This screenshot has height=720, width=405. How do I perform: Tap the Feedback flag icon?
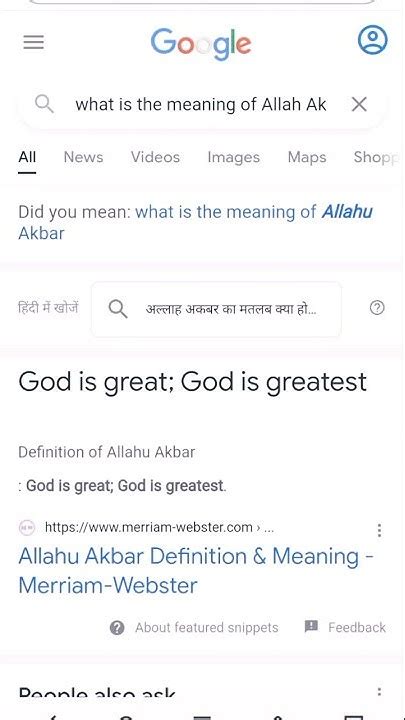point(311,626)
